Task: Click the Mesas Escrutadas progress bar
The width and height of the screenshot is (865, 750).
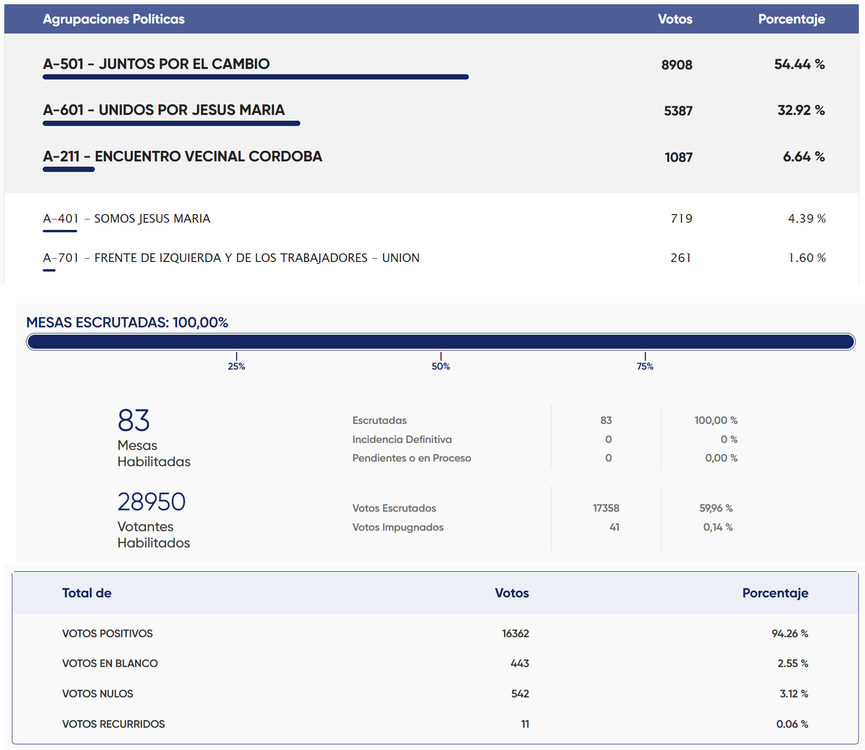Action: tap(440, 342)
